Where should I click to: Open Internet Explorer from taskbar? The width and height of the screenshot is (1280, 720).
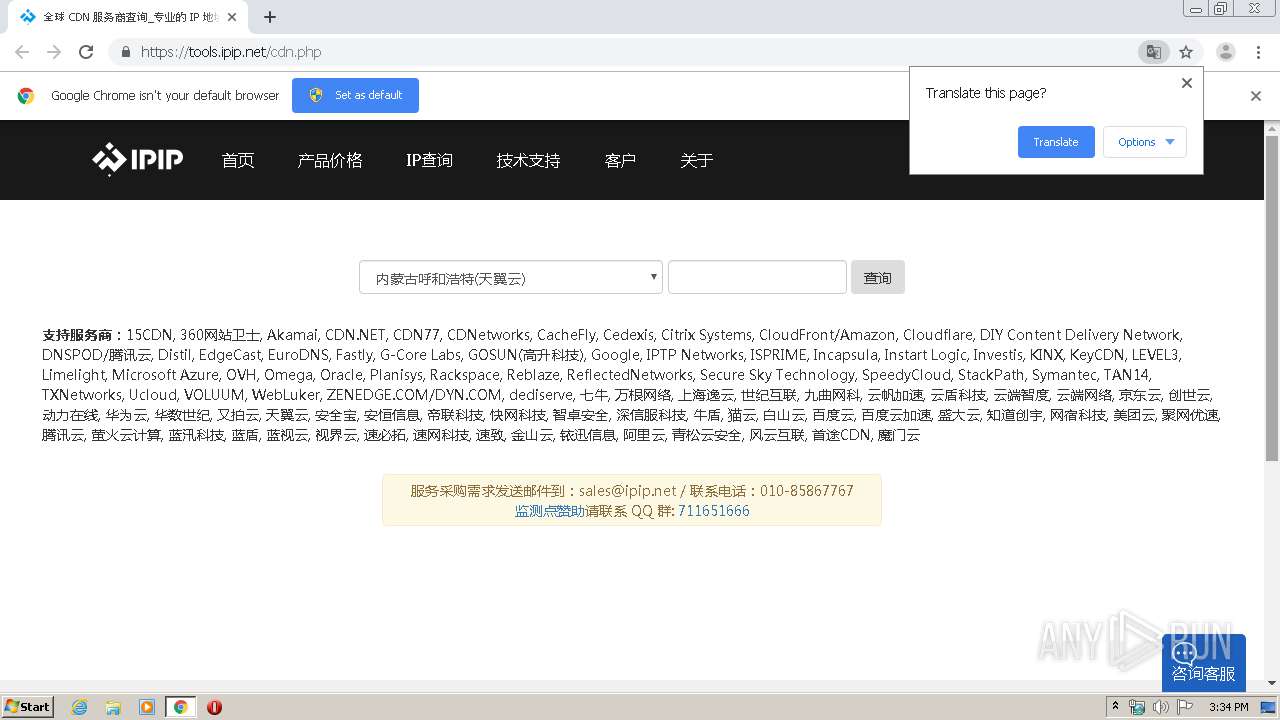click(x=80, y=707)
